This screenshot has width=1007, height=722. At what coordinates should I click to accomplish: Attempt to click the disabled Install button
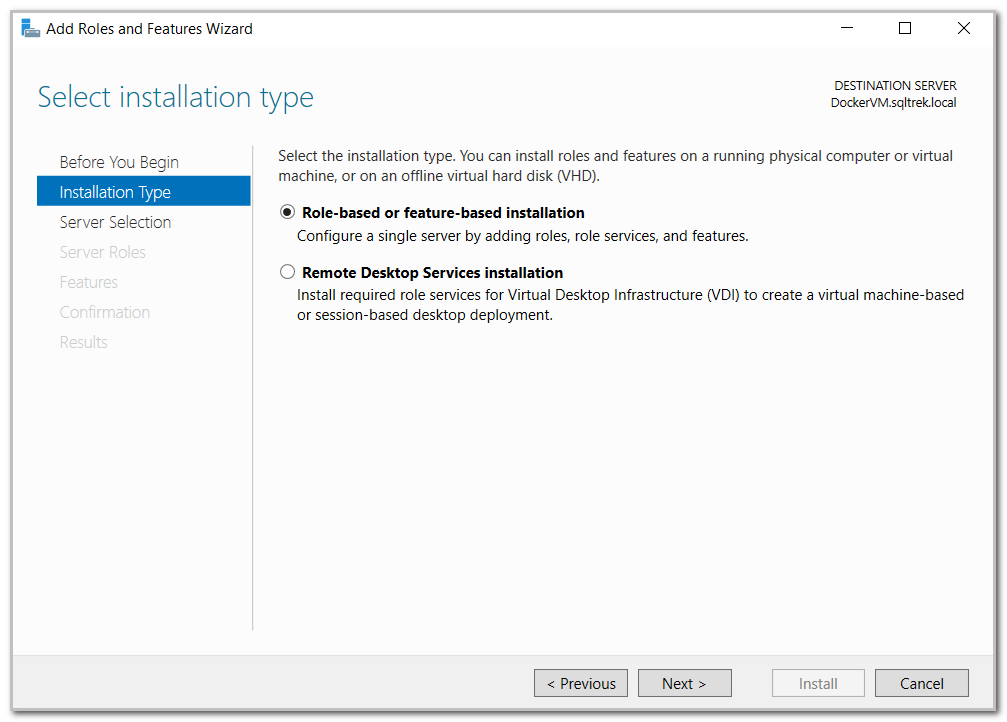point(818,683)
